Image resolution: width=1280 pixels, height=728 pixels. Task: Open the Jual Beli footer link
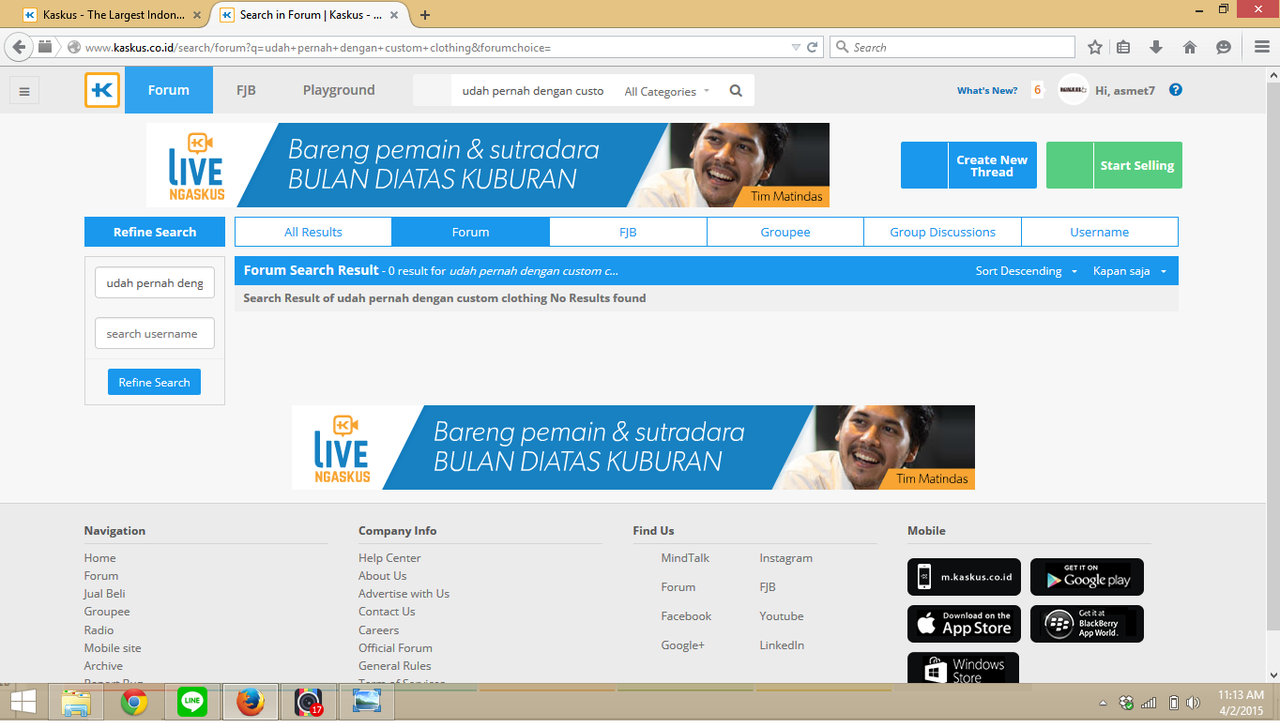[105, 594]
